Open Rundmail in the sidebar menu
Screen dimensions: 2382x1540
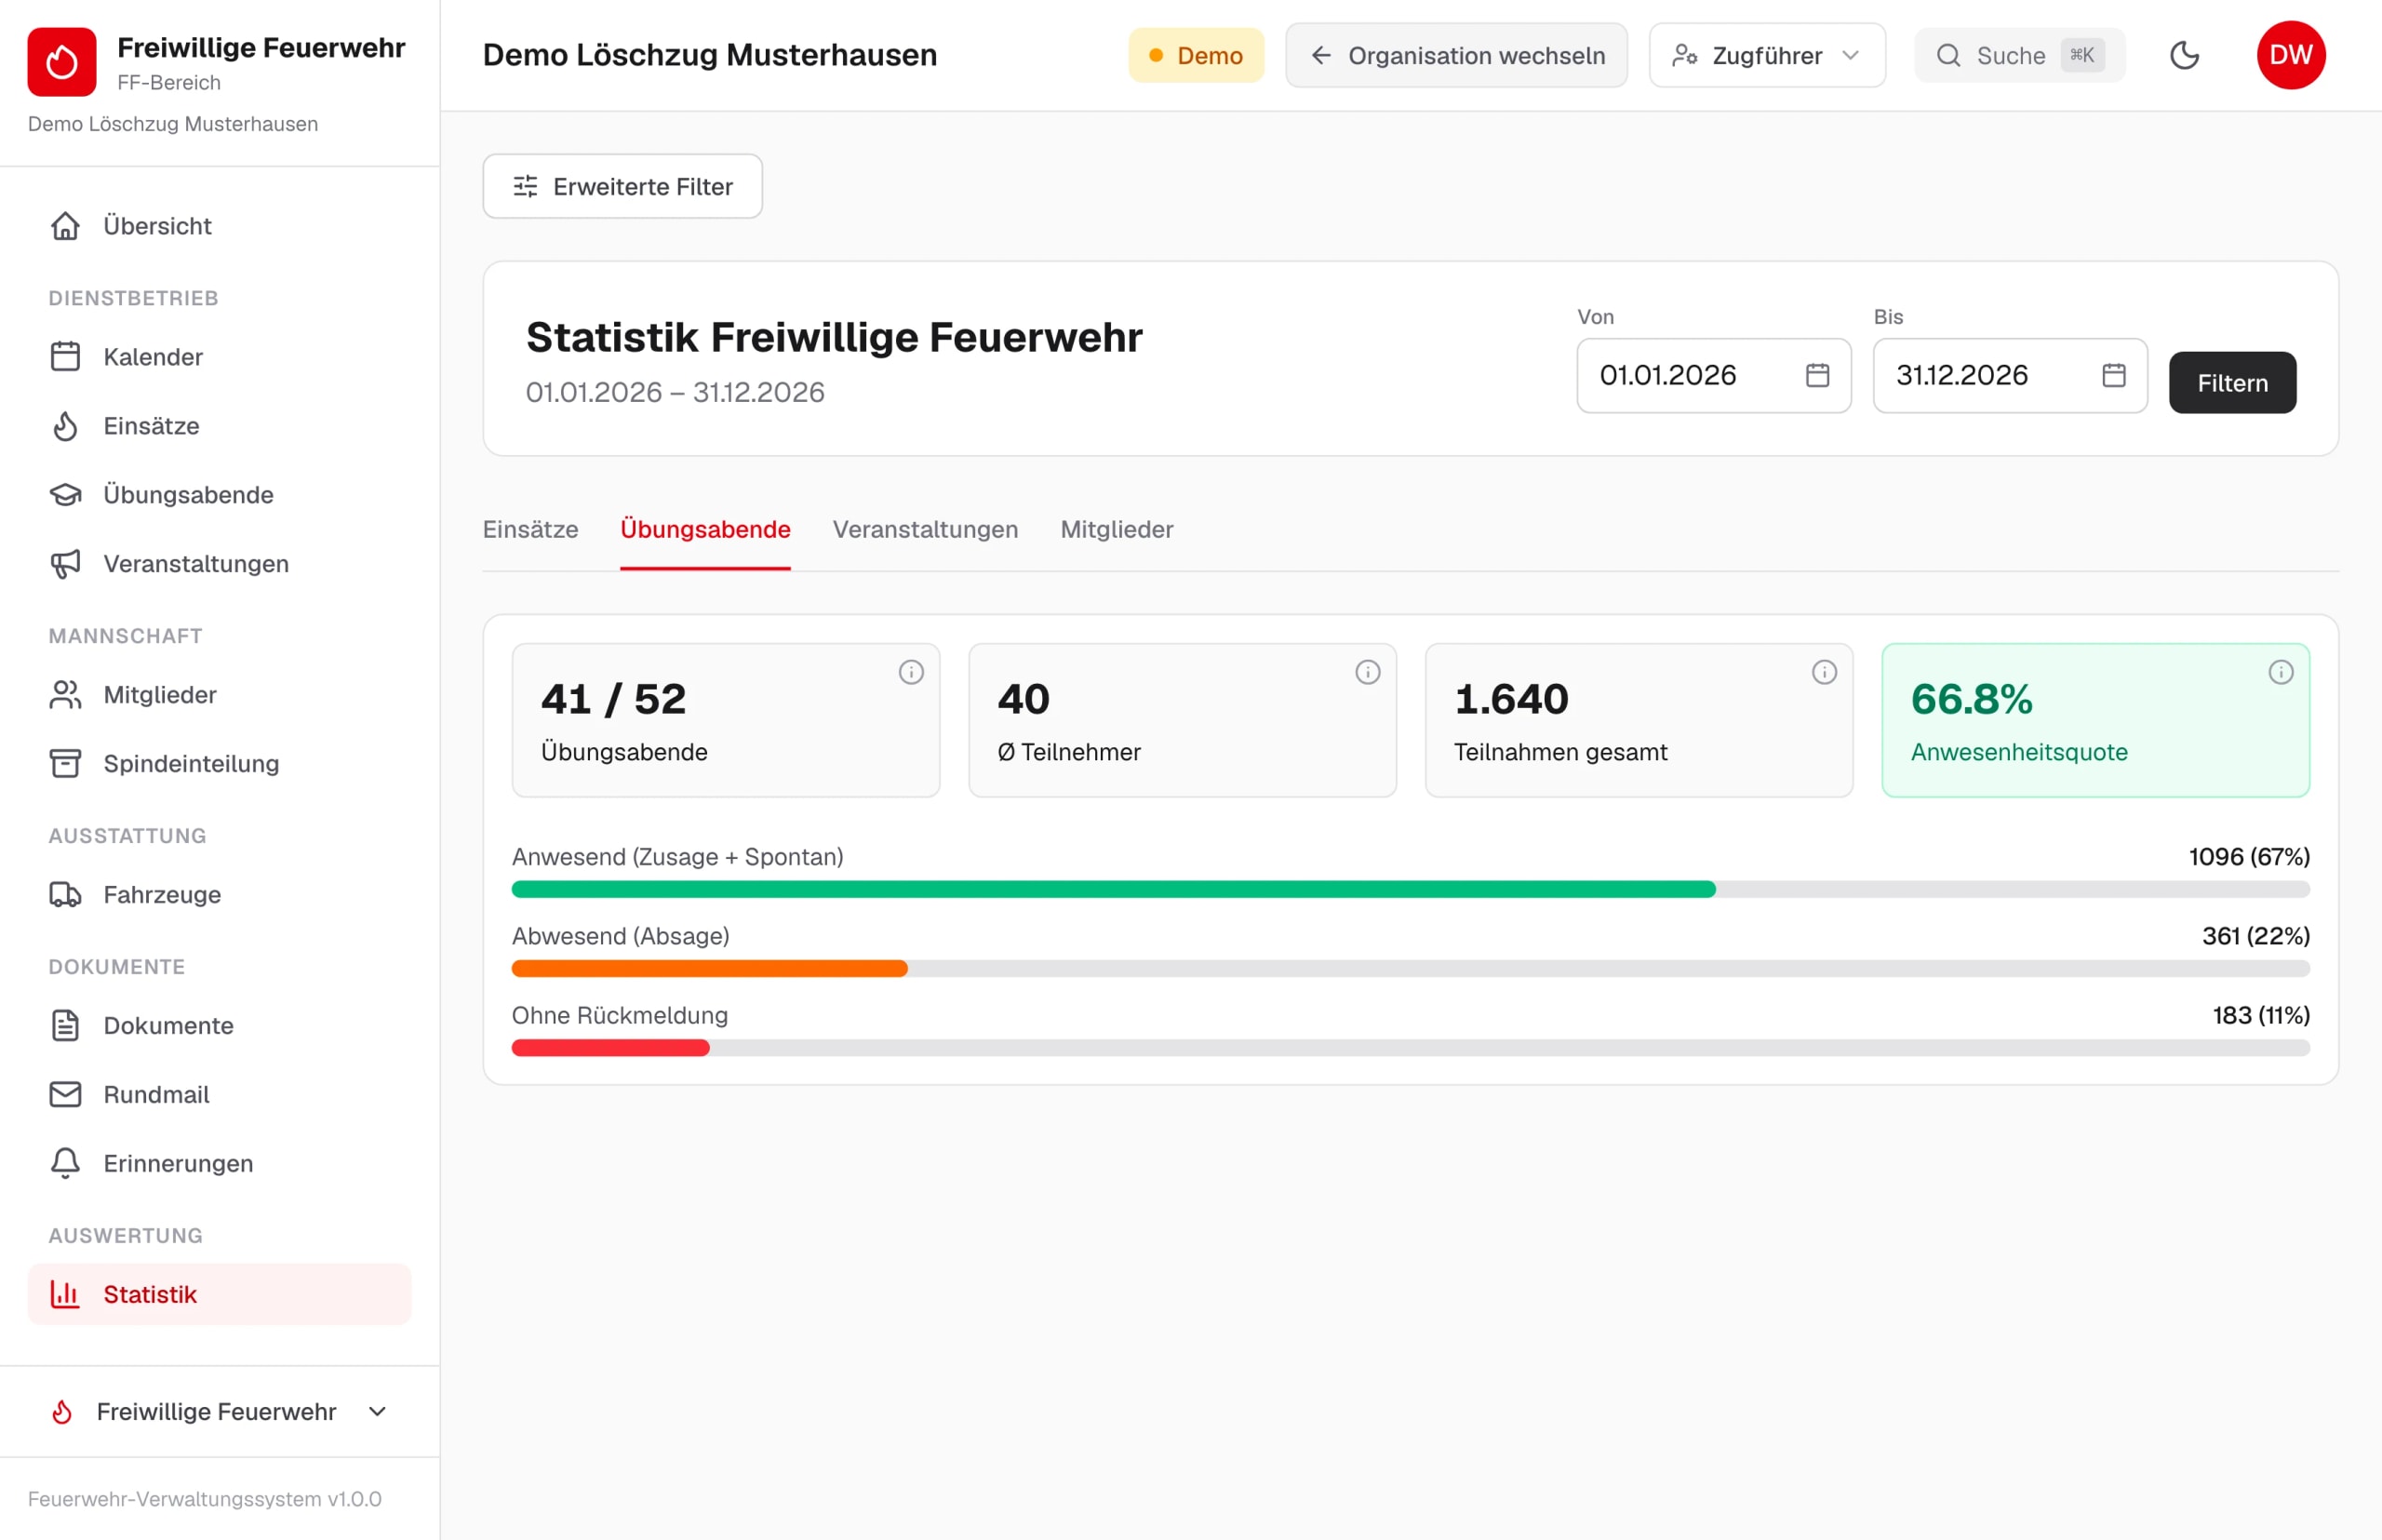(x=219, y=1095)
